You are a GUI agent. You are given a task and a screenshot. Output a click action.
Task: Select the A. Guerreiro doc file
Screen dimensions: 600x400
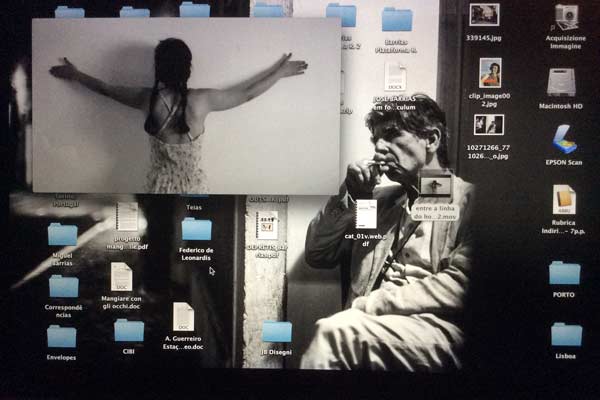[183, 317]
